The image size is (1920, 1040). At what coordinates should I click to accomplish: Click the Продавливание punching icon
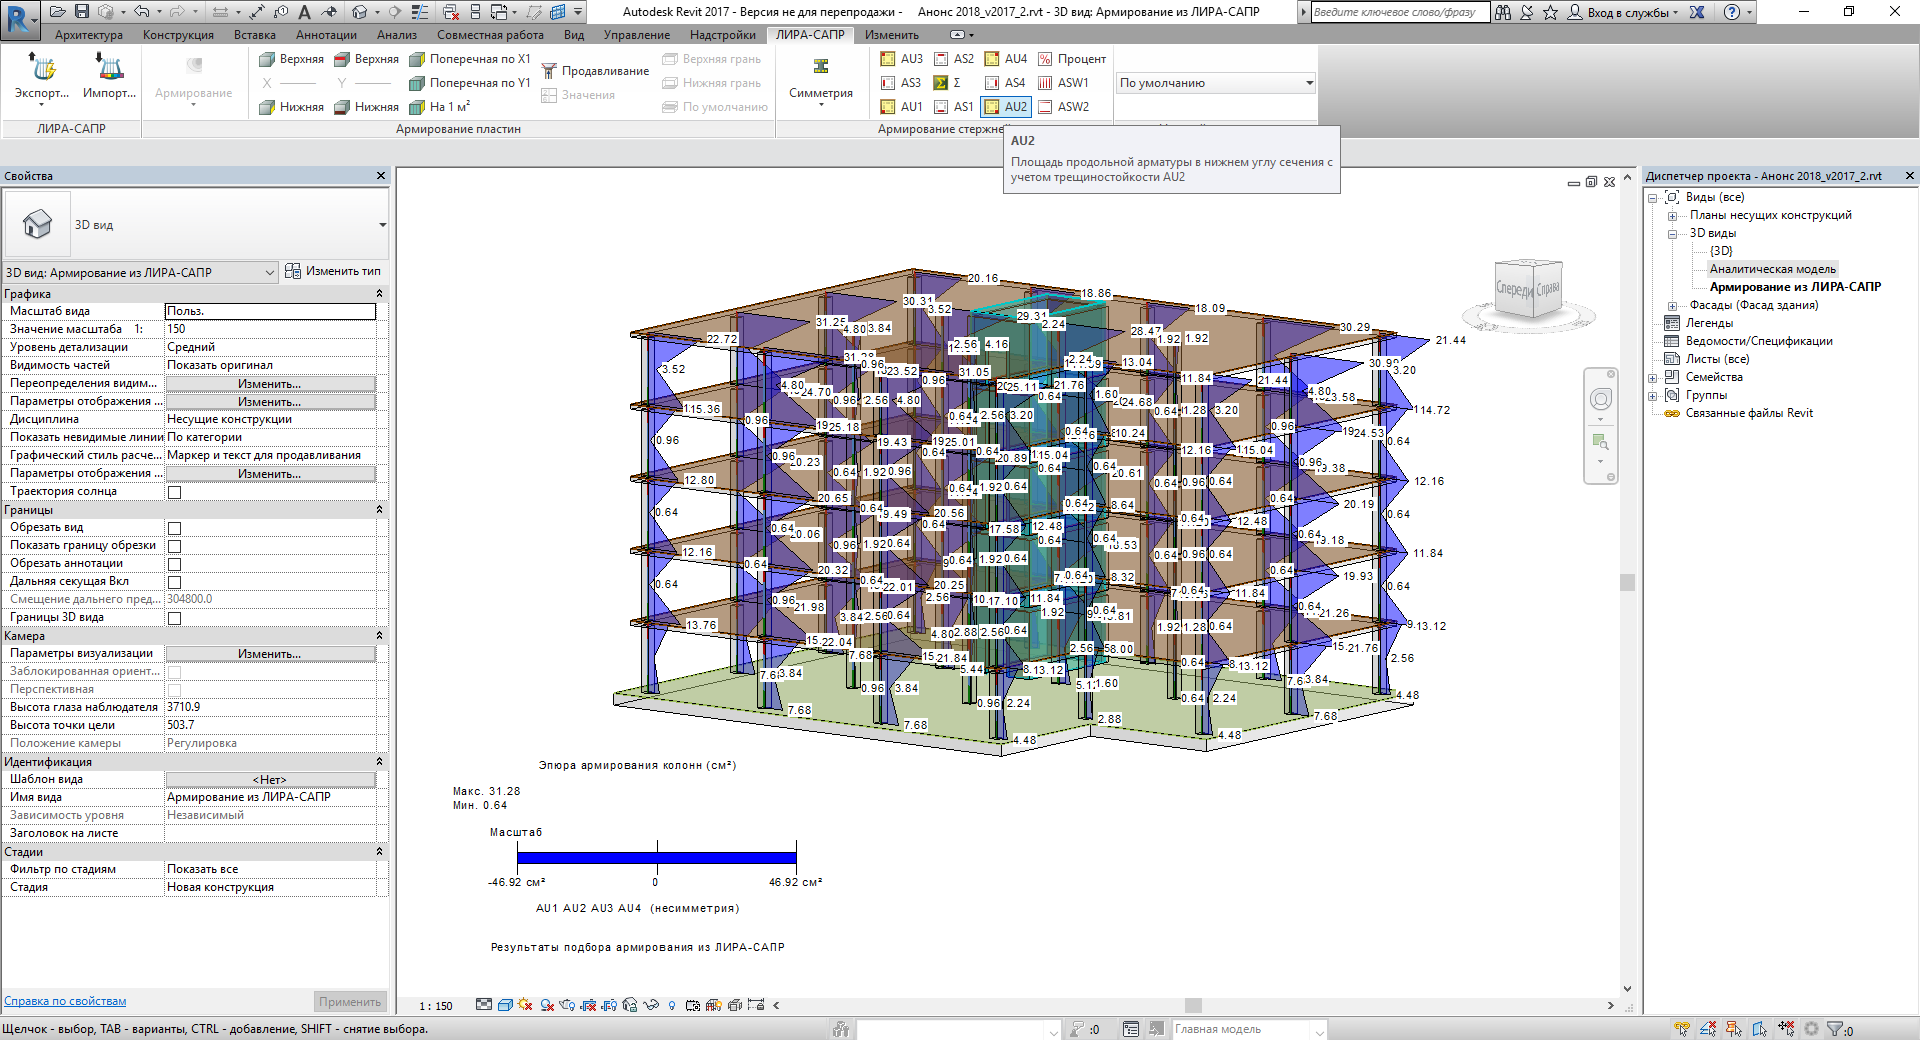point(549,71)
